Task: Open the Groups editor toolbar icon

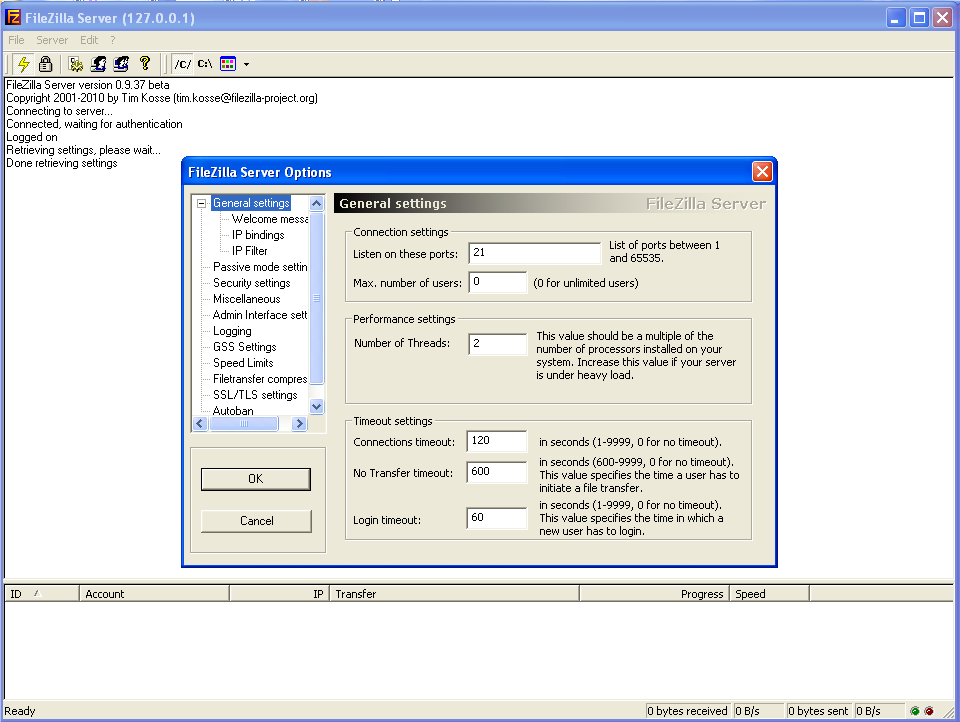Action: click(x=121, y=64)
